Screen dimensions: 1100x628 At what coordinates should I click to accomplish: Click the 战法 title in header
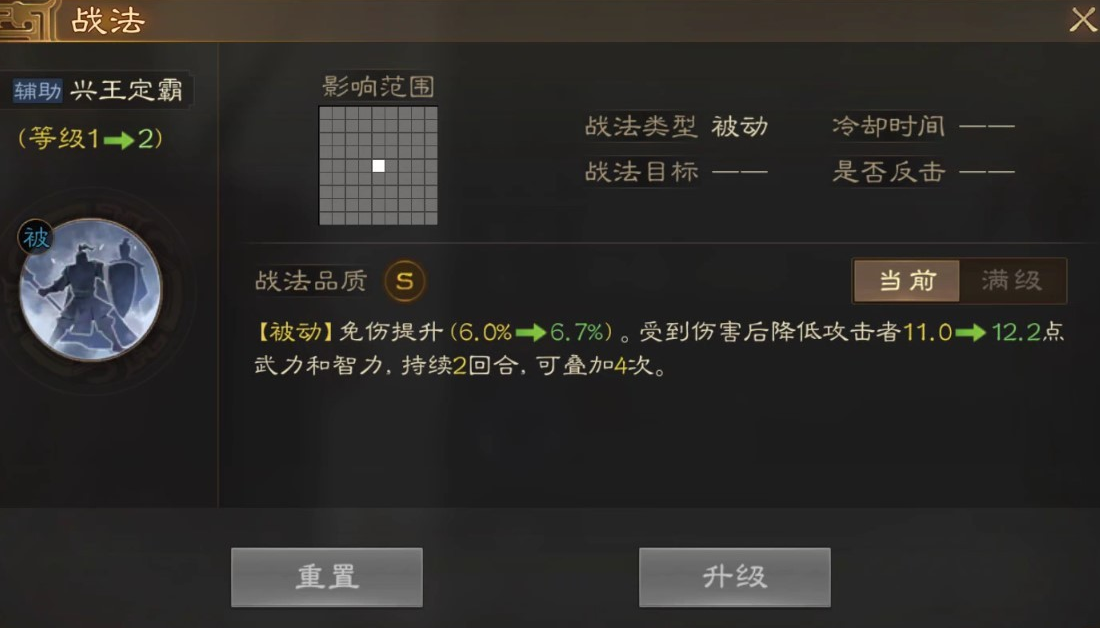click(x=108, y=20)
